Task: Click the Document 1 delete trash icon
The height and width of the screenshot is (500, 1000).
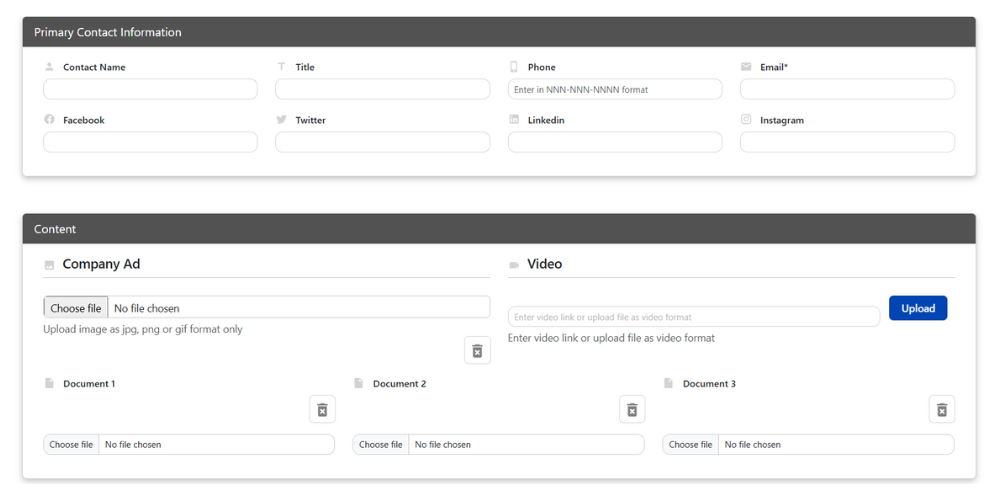Action: coord(322,409)
